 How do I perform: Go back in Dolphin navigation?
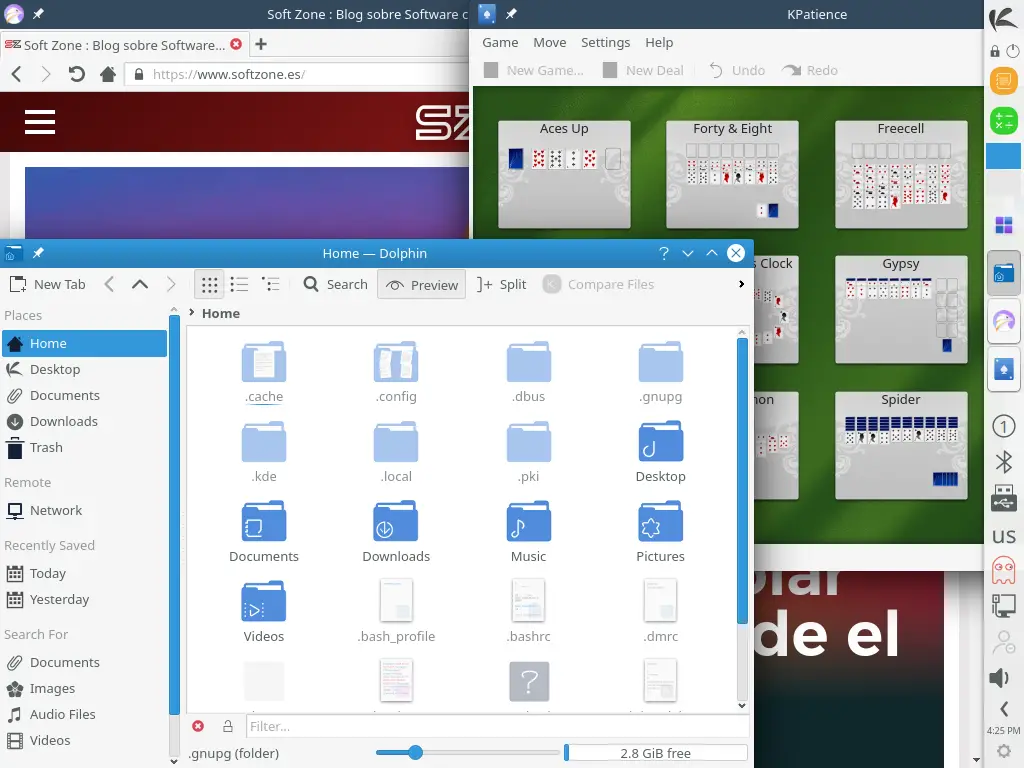(109, 285)
